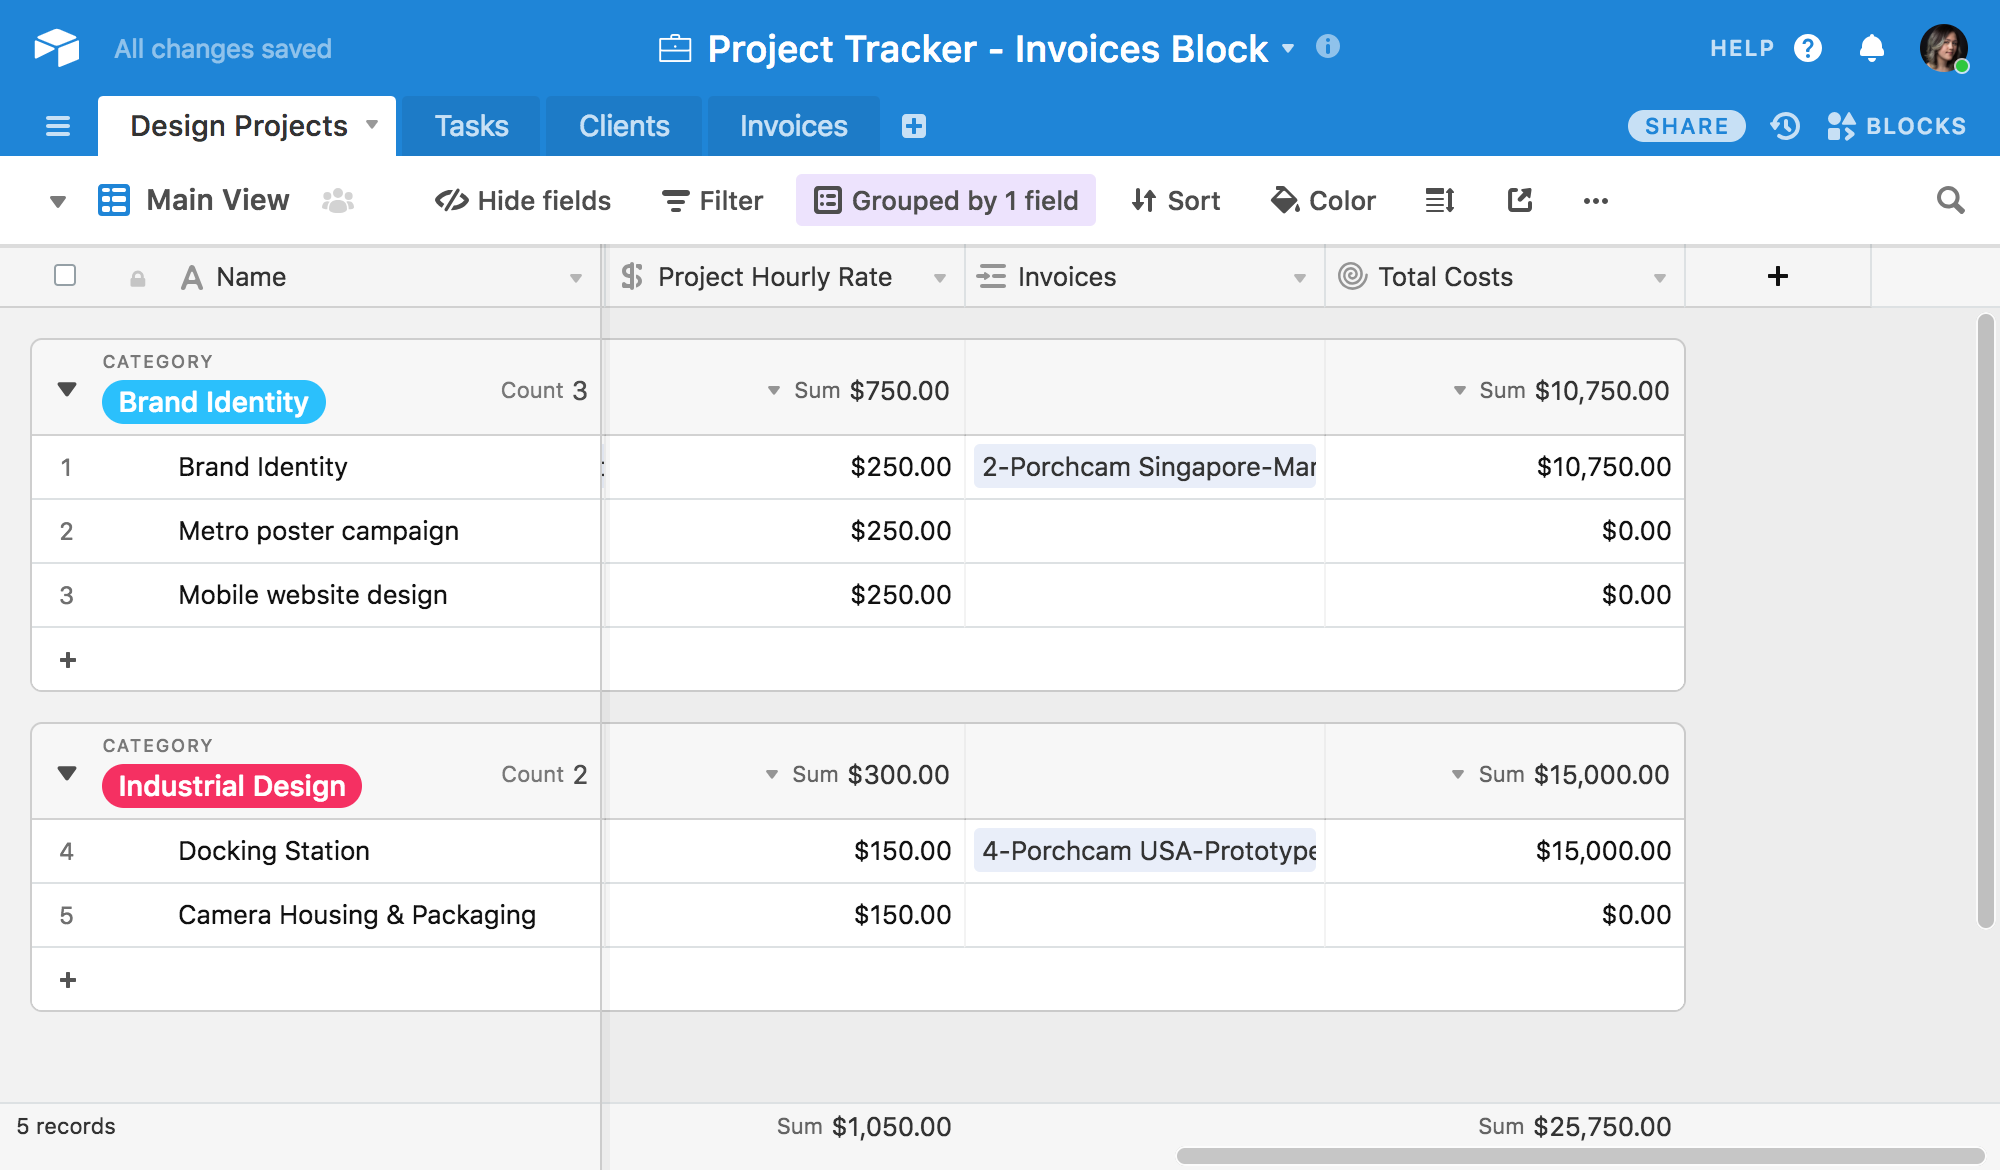Click the 2-Porchcam Singapore linked invoice cell
Image resolution: width=2000 pixels, height=1170 pixels.
coord(1145,467)
